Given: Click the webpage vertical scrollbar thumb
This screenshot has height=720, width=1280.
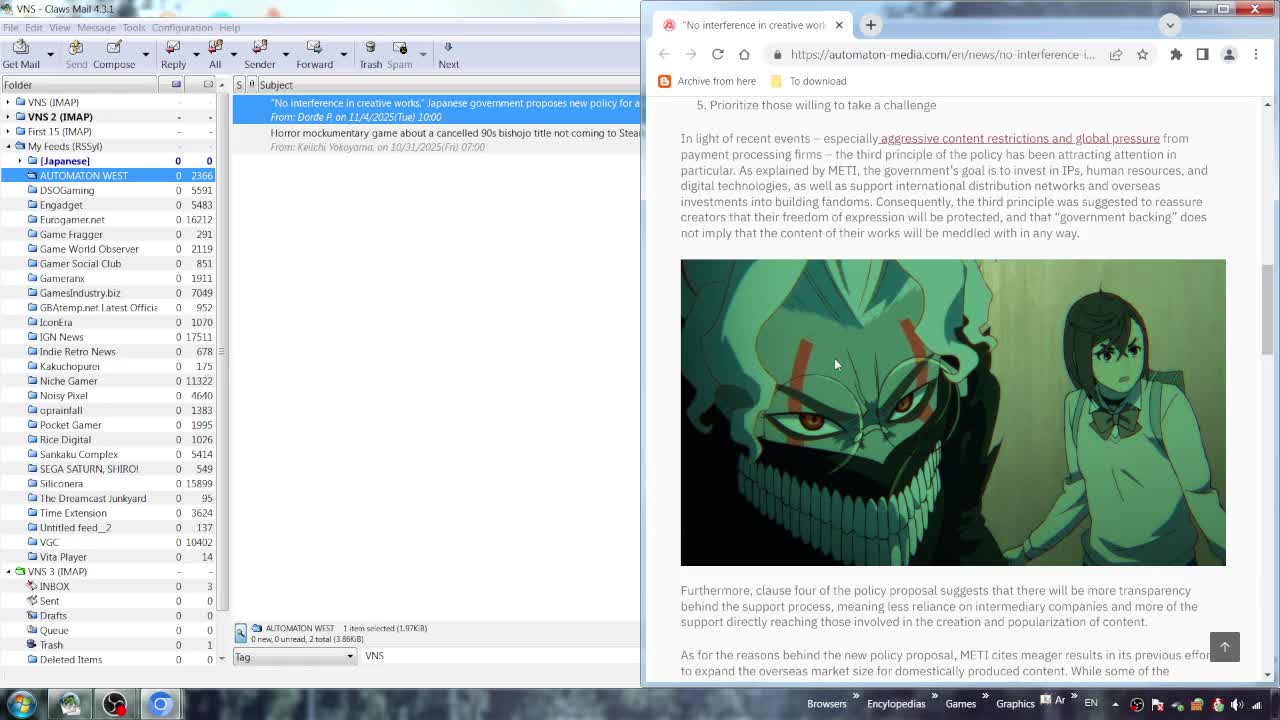Looking at the screenshot, I should pos(1267,310).
